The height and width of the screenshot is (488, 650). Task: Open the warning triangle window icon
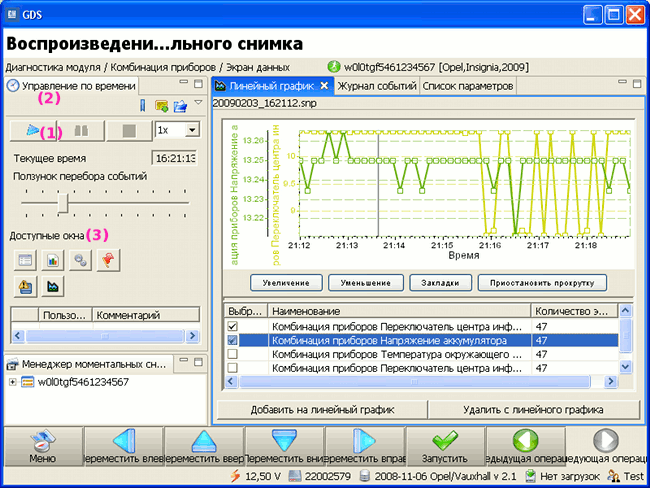25,286
